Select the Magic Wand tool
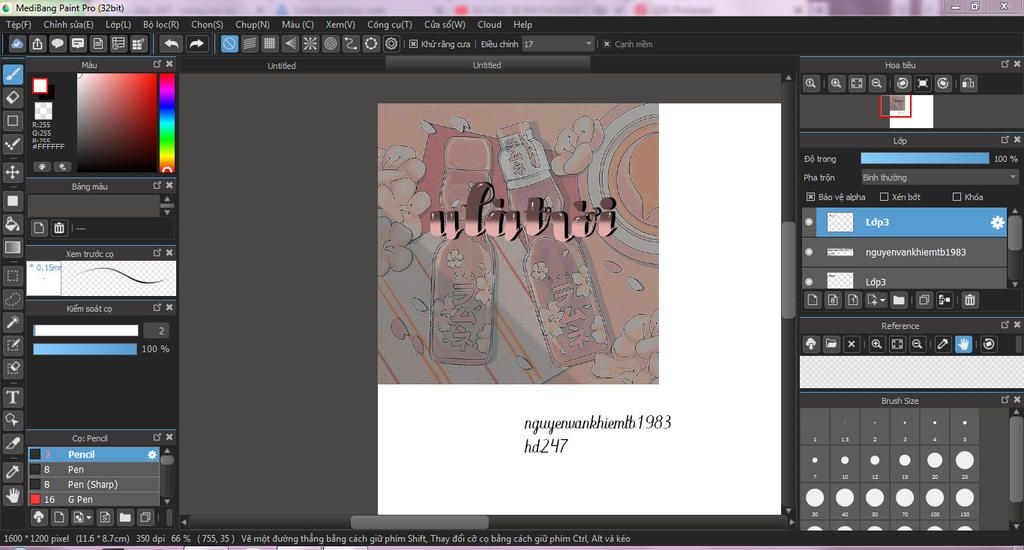 [13, 322]
